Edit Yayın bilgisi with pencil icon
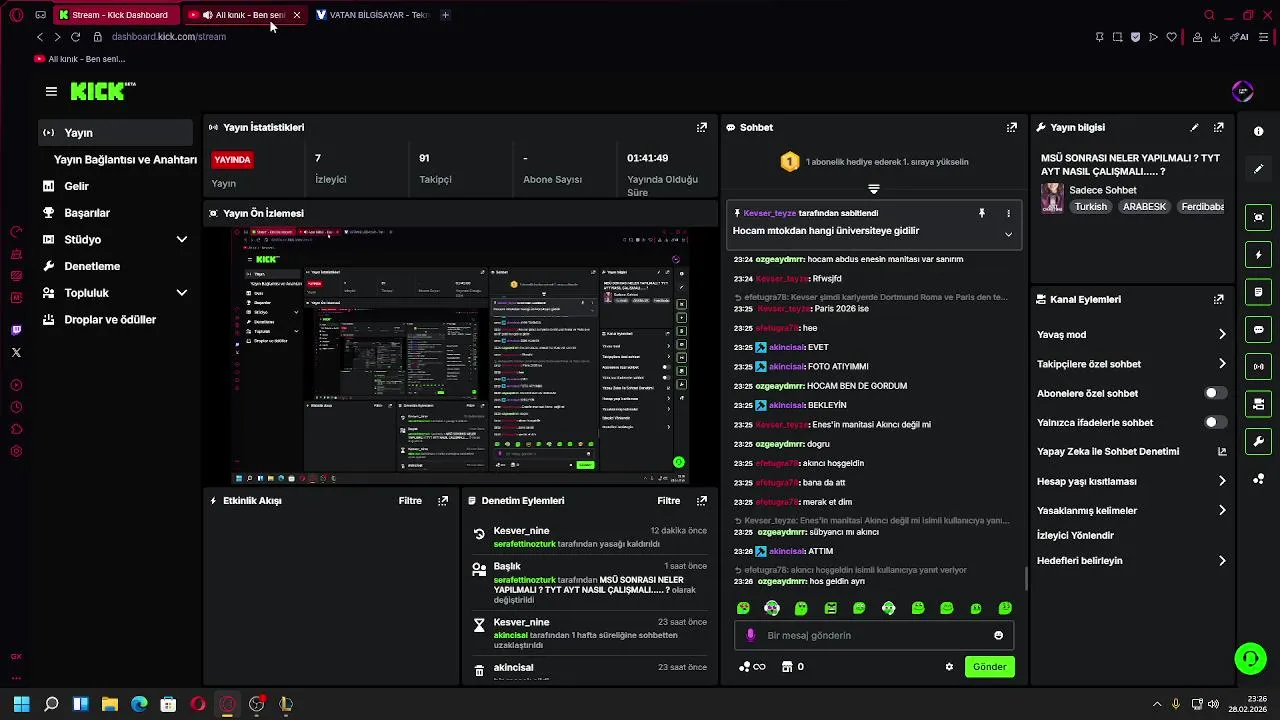Image resolution: width=1280 pixels, height=720 pixels. click(1194, 127)
